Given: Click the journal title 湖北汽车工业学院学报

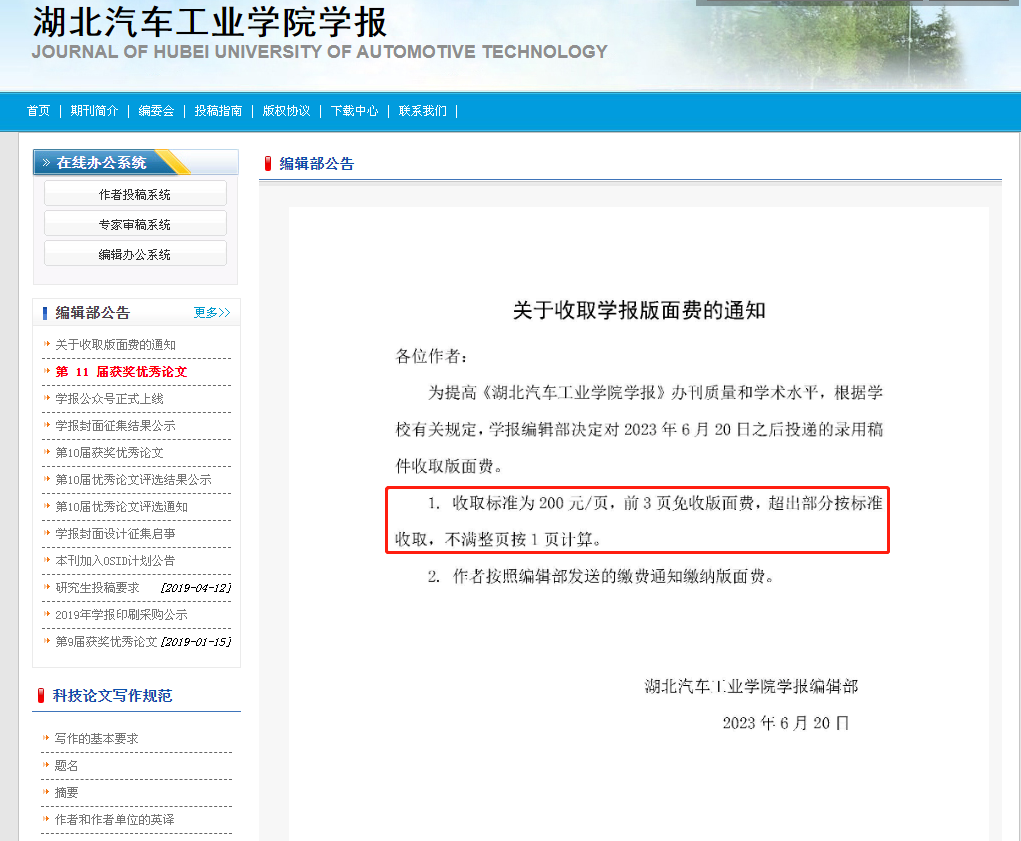Looking at the screenshot, I should 210,22.
